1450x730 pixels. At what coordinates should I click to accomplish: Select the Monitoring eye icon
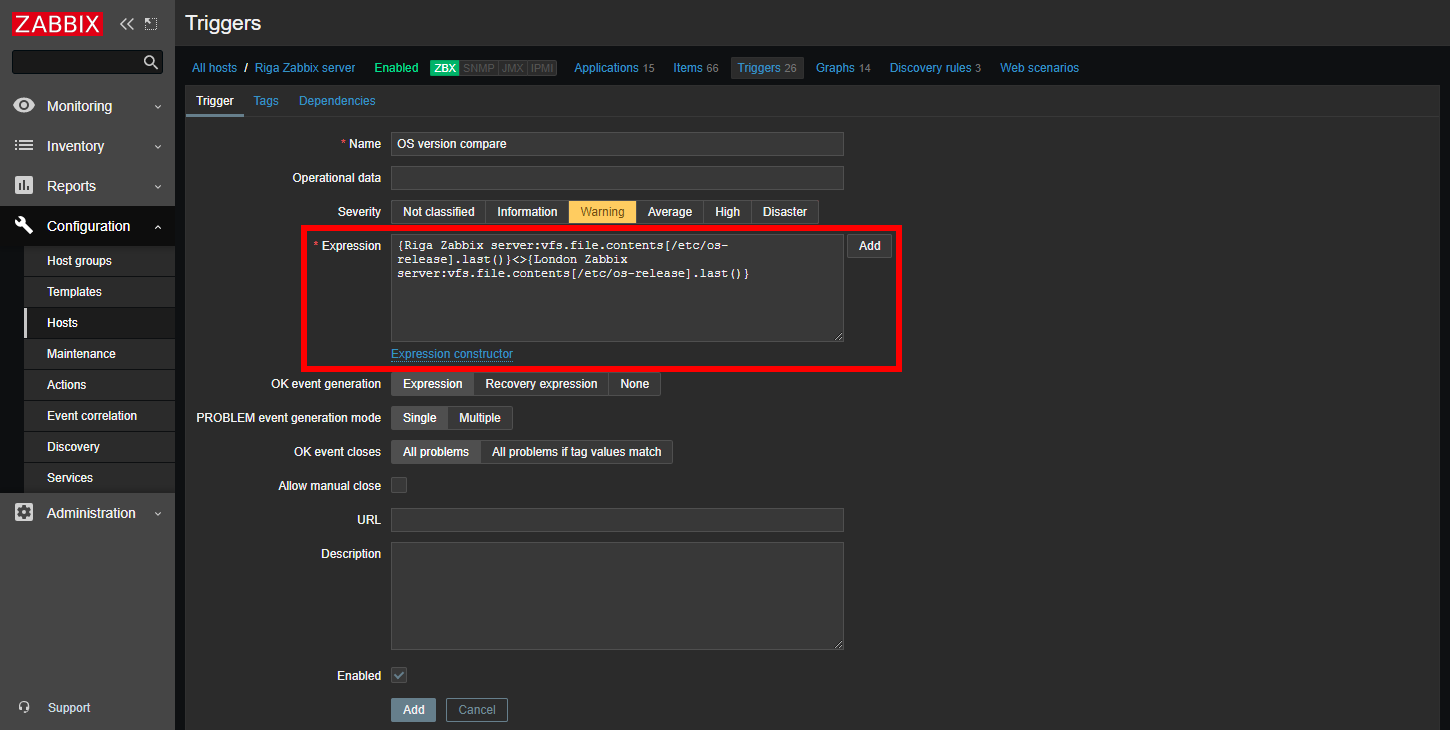tap(24, 105)
